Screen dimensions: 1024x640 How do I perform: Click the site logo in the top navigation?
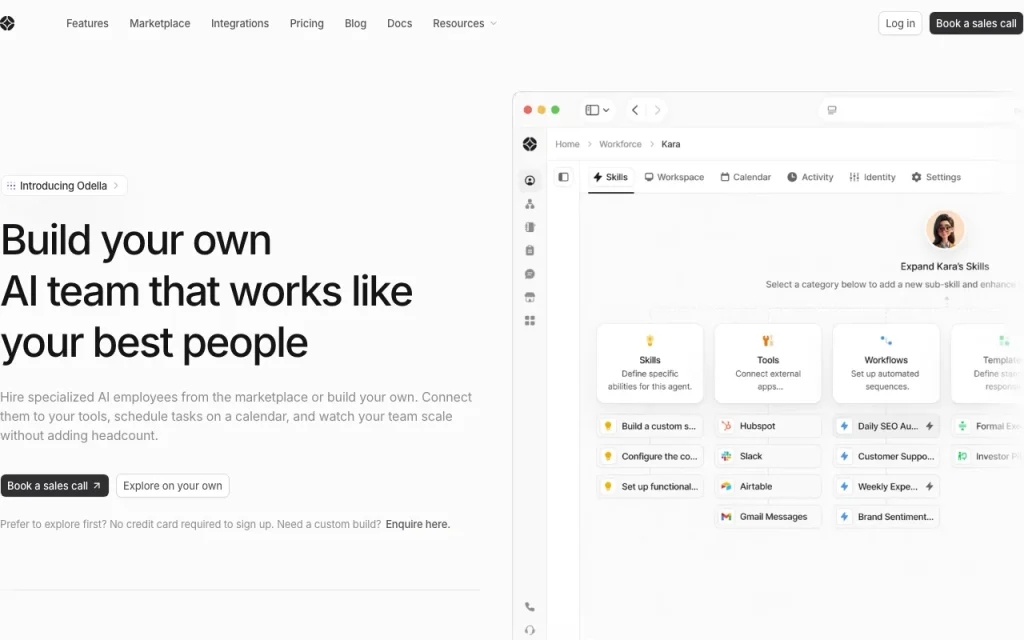click(7, 24)
